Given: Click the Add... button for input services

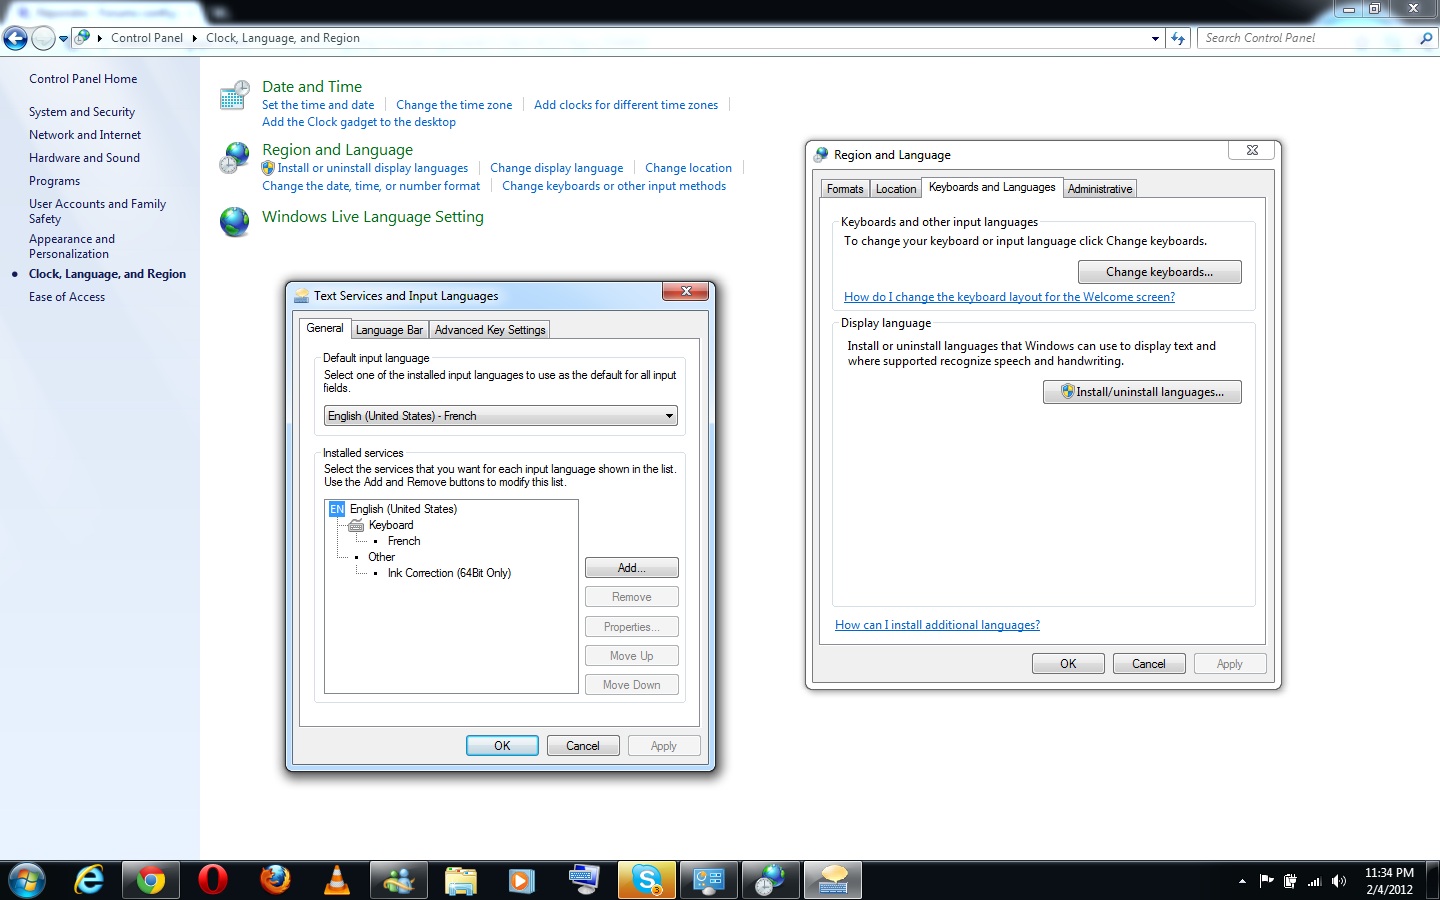Looking at the screenshot, I should tap(631, 568).
